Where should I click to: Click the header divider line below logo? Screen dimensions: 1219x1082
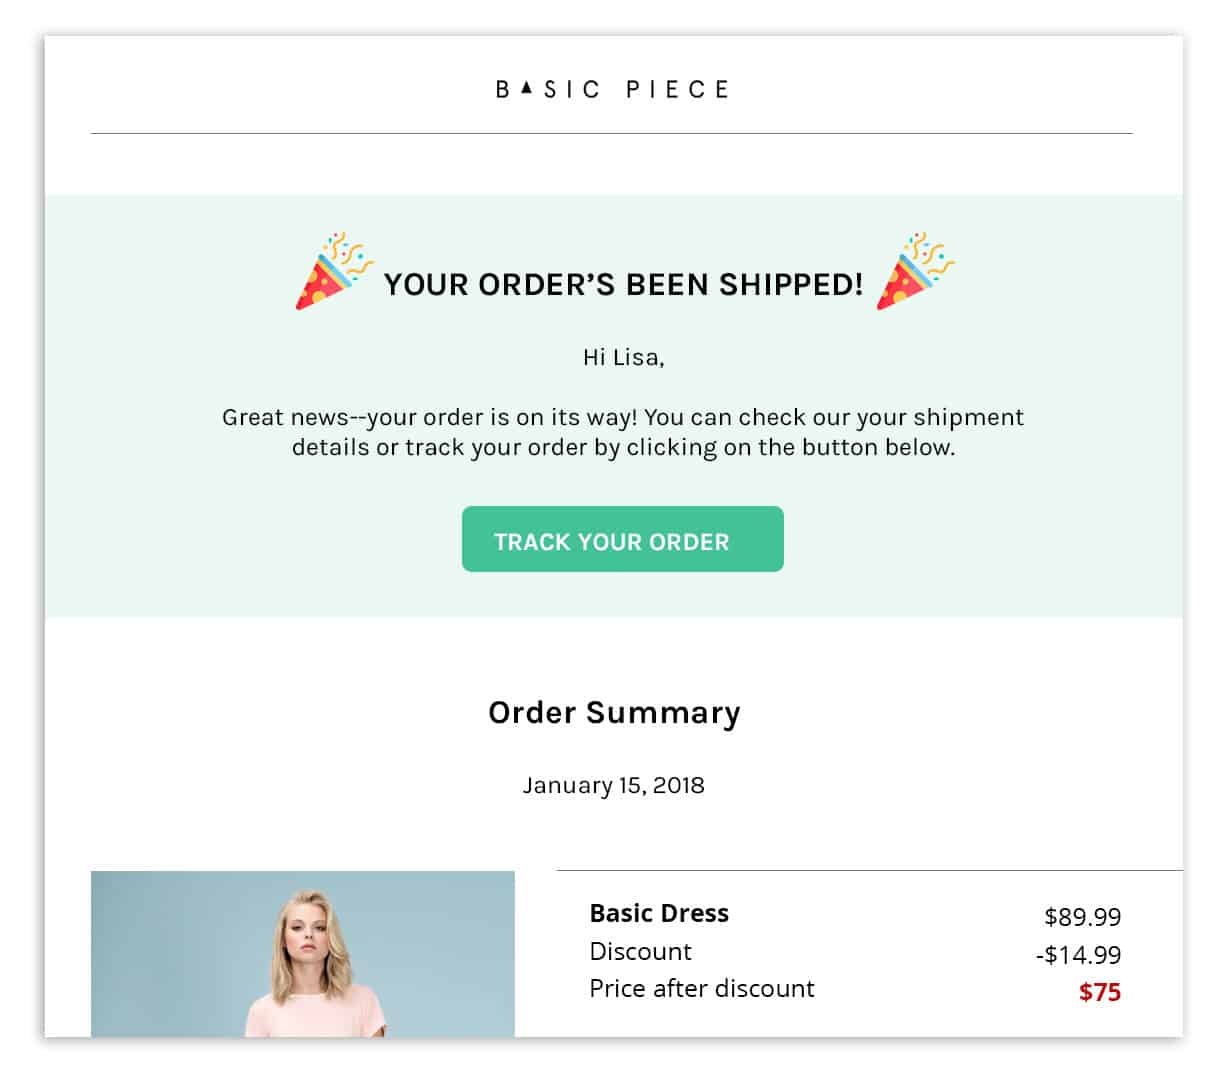[x=611, y=133]
